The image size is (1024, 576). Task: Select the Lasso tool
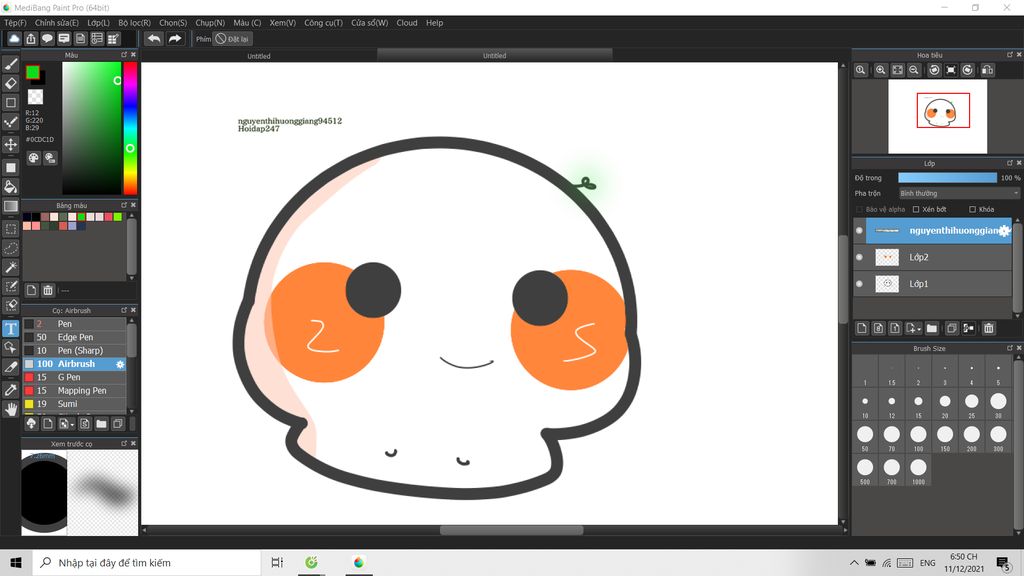point(11,248)
